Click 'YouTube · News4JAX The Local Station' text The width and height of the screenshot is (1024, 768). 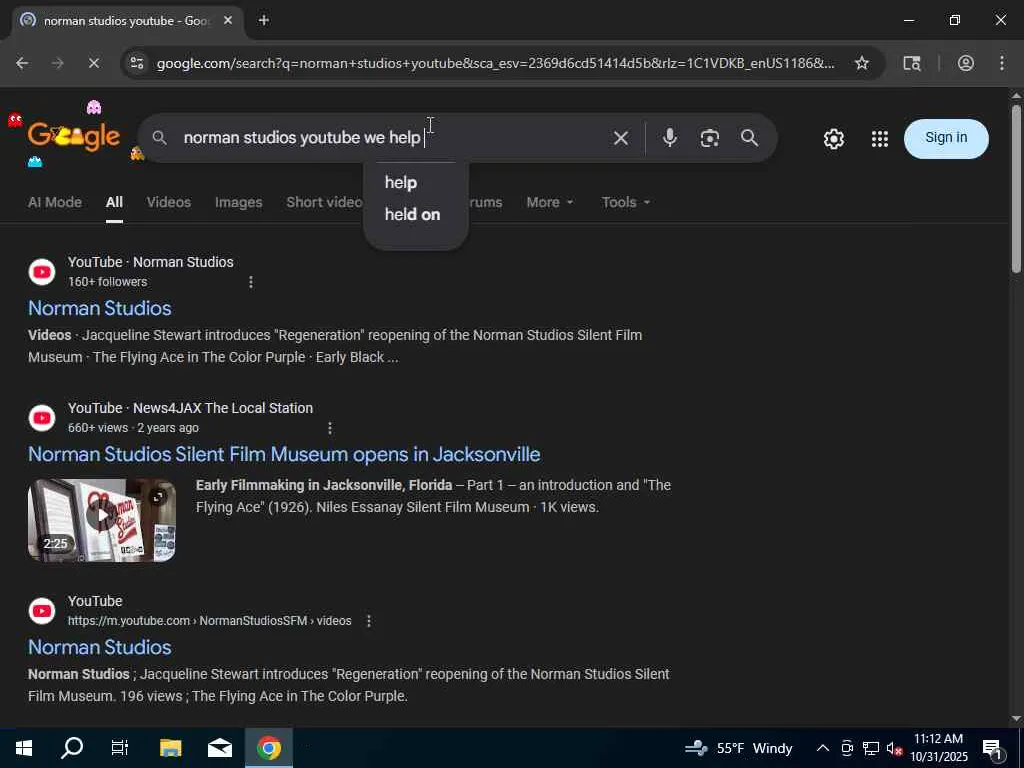191,408
